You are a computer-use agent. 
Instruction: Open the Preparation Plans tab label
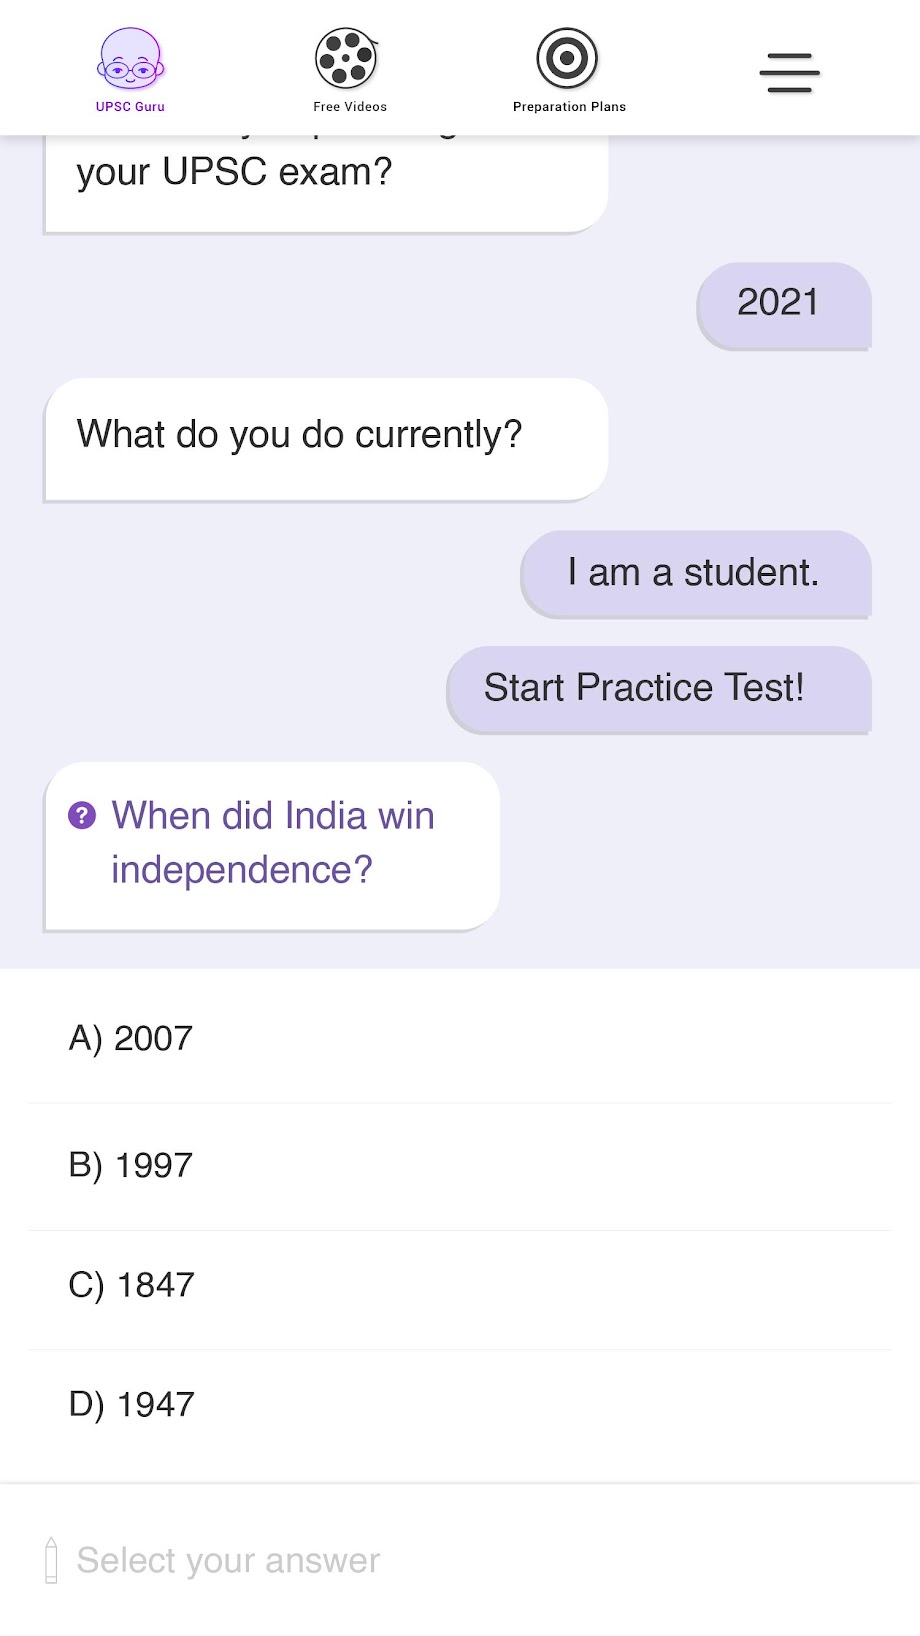[x=569, y=107]
